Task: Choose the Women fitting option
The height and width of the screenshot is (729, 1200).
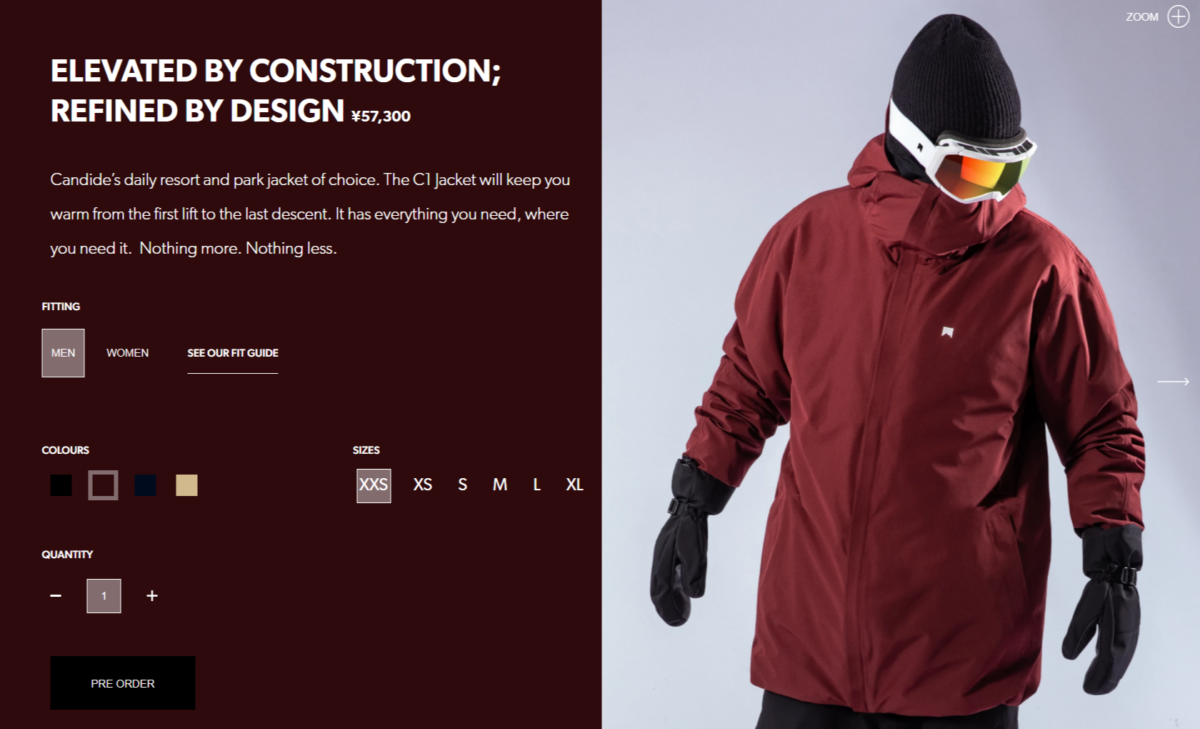Action: [x=128, y=353]
